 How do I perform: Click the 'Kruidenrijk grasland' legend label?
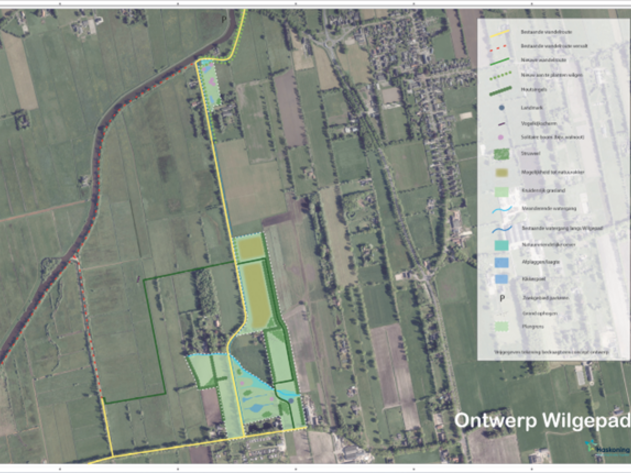point(543,190)
